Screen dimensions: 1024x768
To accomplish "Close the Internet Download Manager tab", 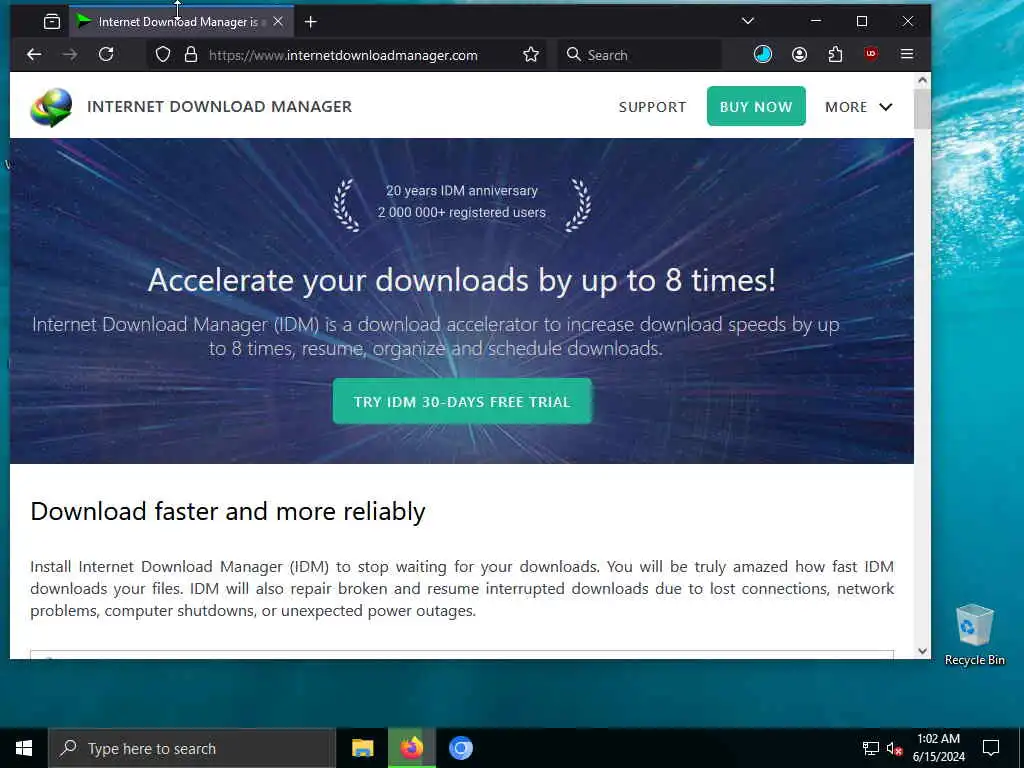I will [x=278, y=22].
